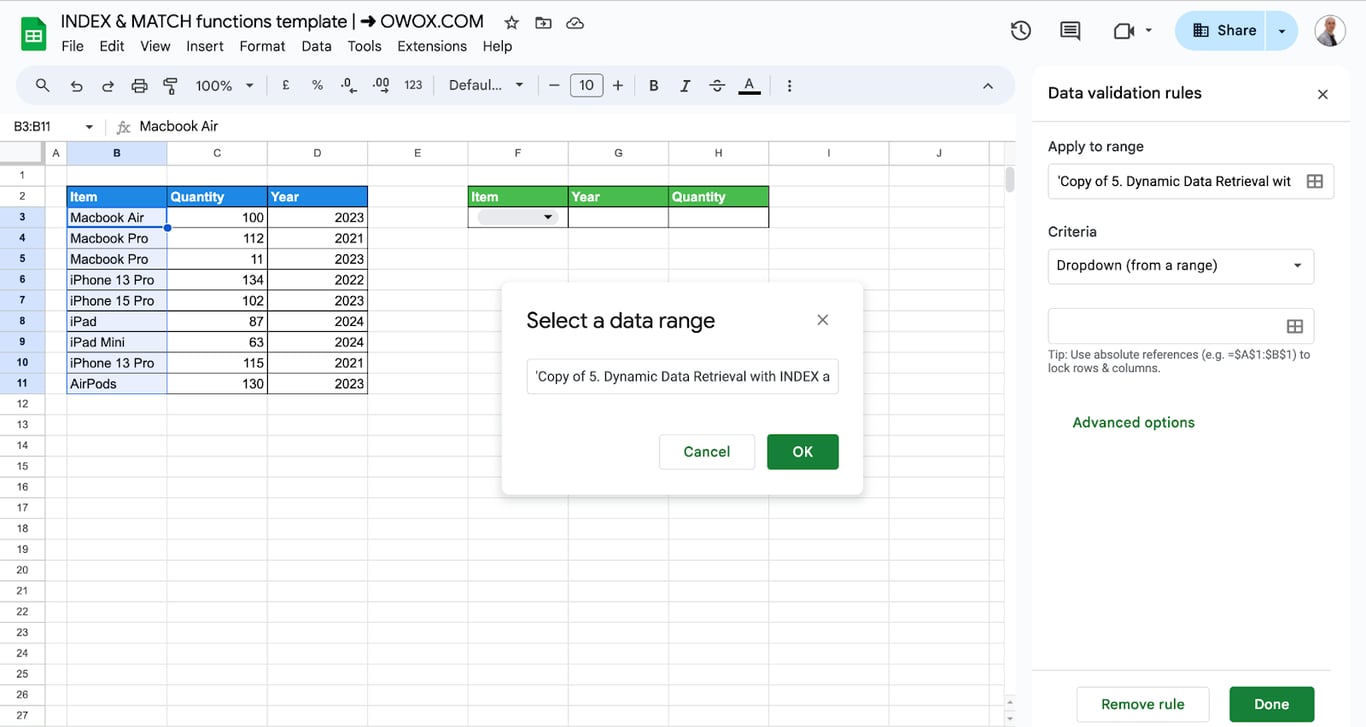Star this spreadsheet document
Viewport: 1366px width, 727px height.
pos(511,22)
